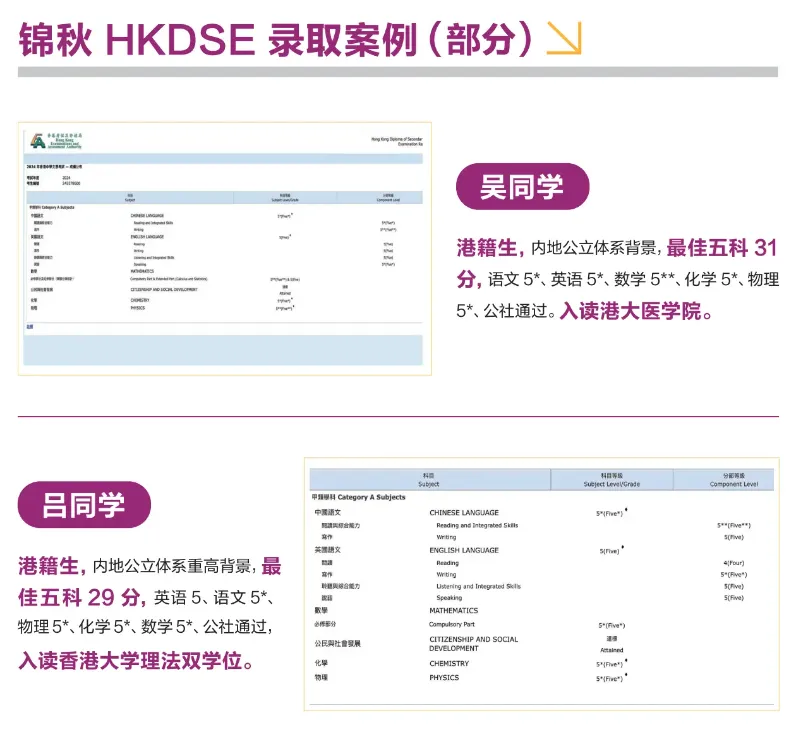Click 'Reading and Integrated Skills' in lower transcript
The height and width of the screenshot is (730, 809).
tap(477, 526)
